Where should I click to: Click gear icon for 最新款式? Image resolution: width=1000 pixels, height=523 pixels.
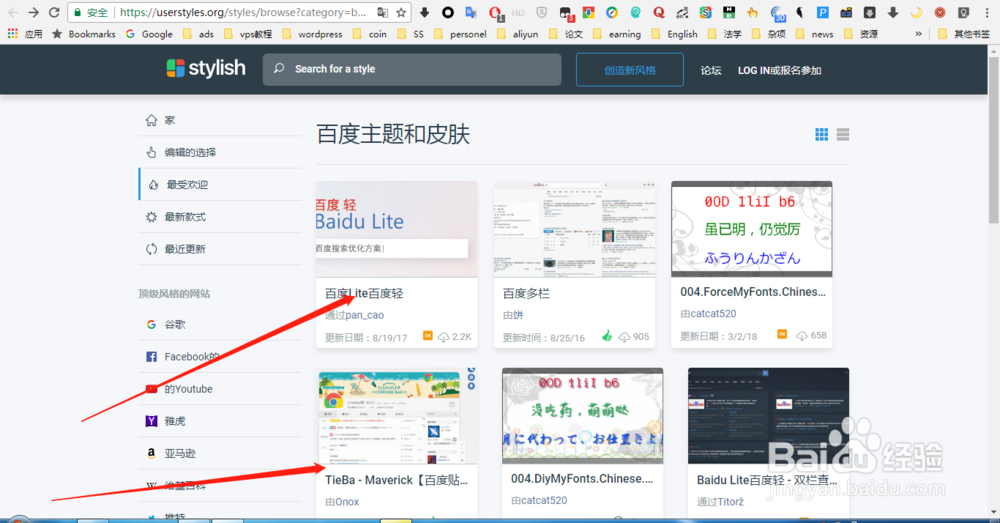point(151,217)
